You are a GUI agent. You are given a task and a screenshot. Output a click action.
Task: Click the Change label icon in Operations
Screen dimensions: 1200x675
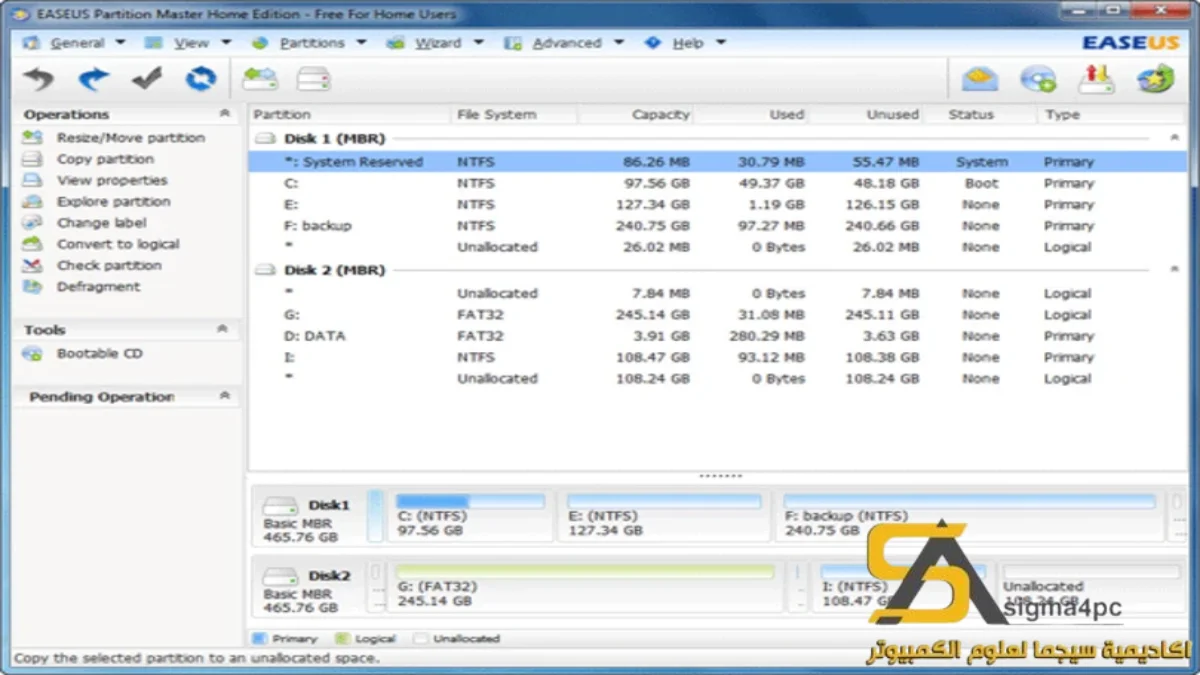(x=33, y=222)
